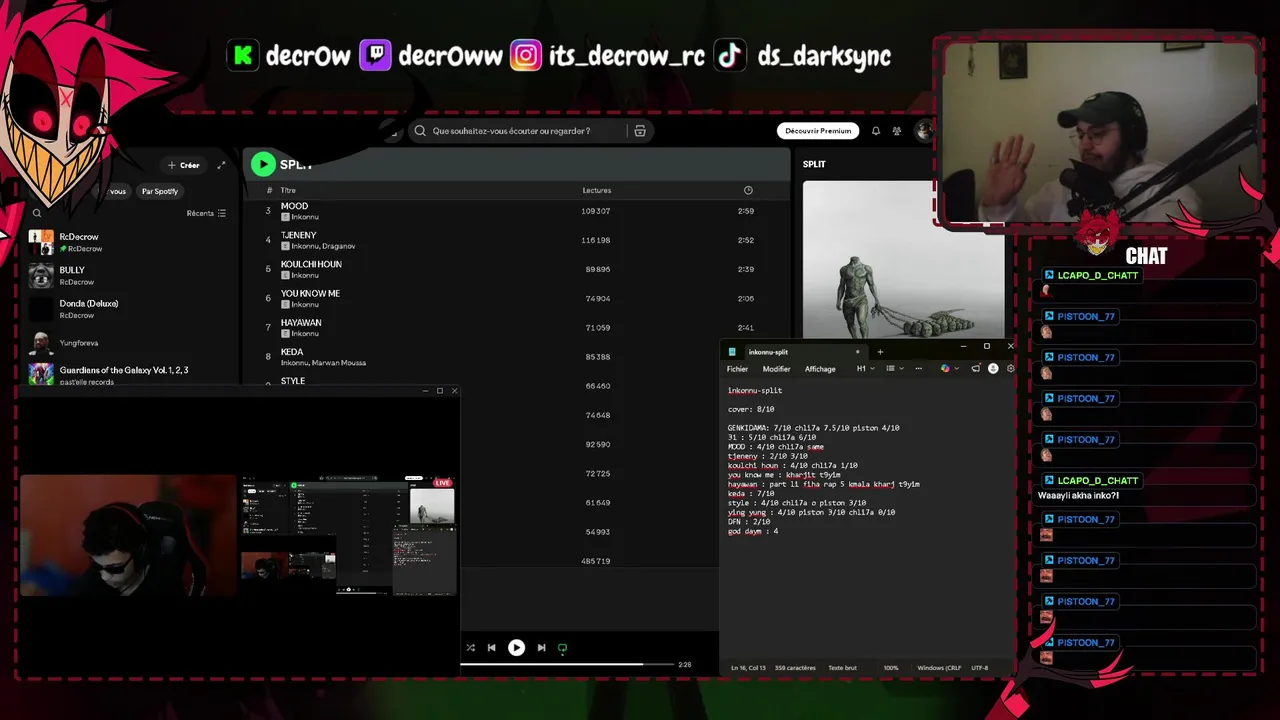Click the LCAPO_D_CHATT message 'Waaayli akha inko?!'
Image resolution: width=1280 pixels, height=720 pixels.
pos(1078,496)
